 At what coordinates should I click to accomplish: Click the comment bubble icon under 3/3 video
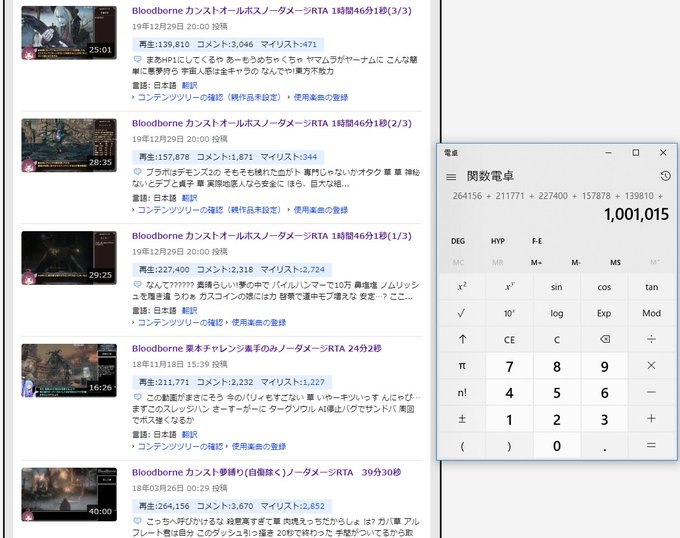[x=137, y=59]
